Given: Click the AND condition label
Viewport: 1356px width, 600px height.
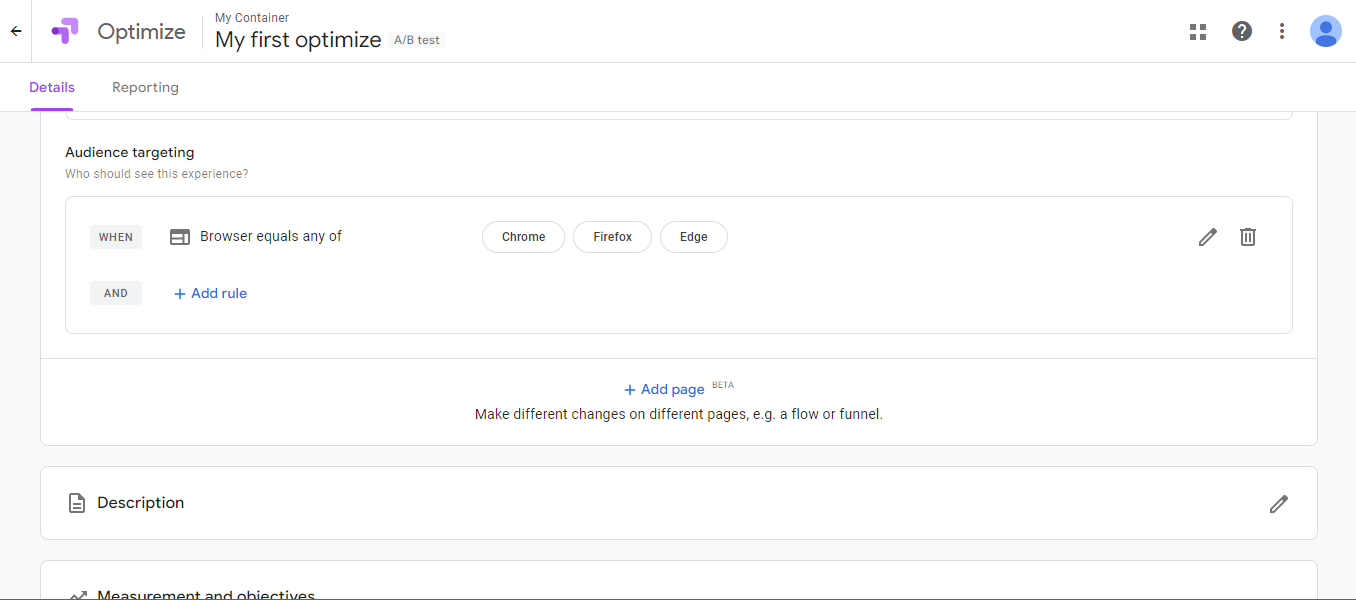Looking at the screenshot, I should click(x=116, y=293).
